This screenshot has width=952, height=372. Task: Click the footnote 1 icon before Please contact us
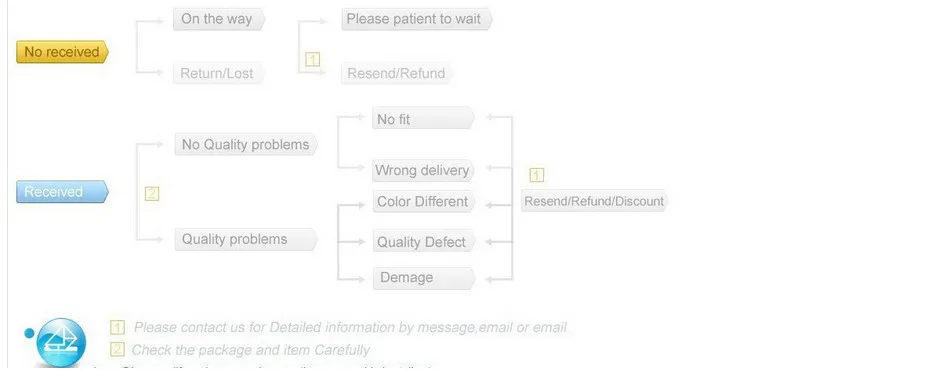(x=117, y=327)
